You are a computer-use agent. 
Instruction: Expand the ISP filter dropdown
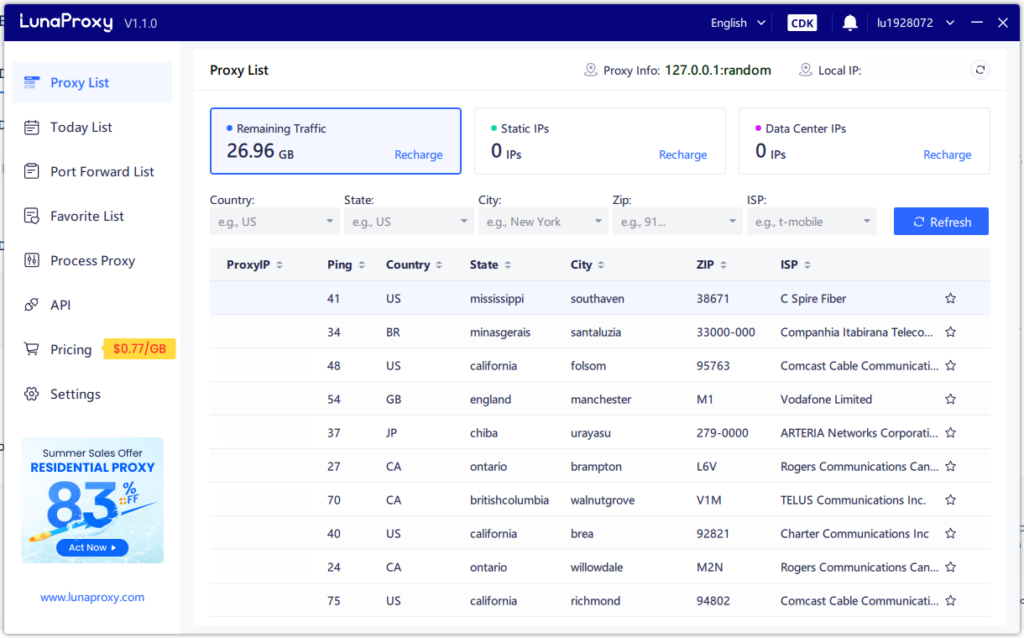812,221
